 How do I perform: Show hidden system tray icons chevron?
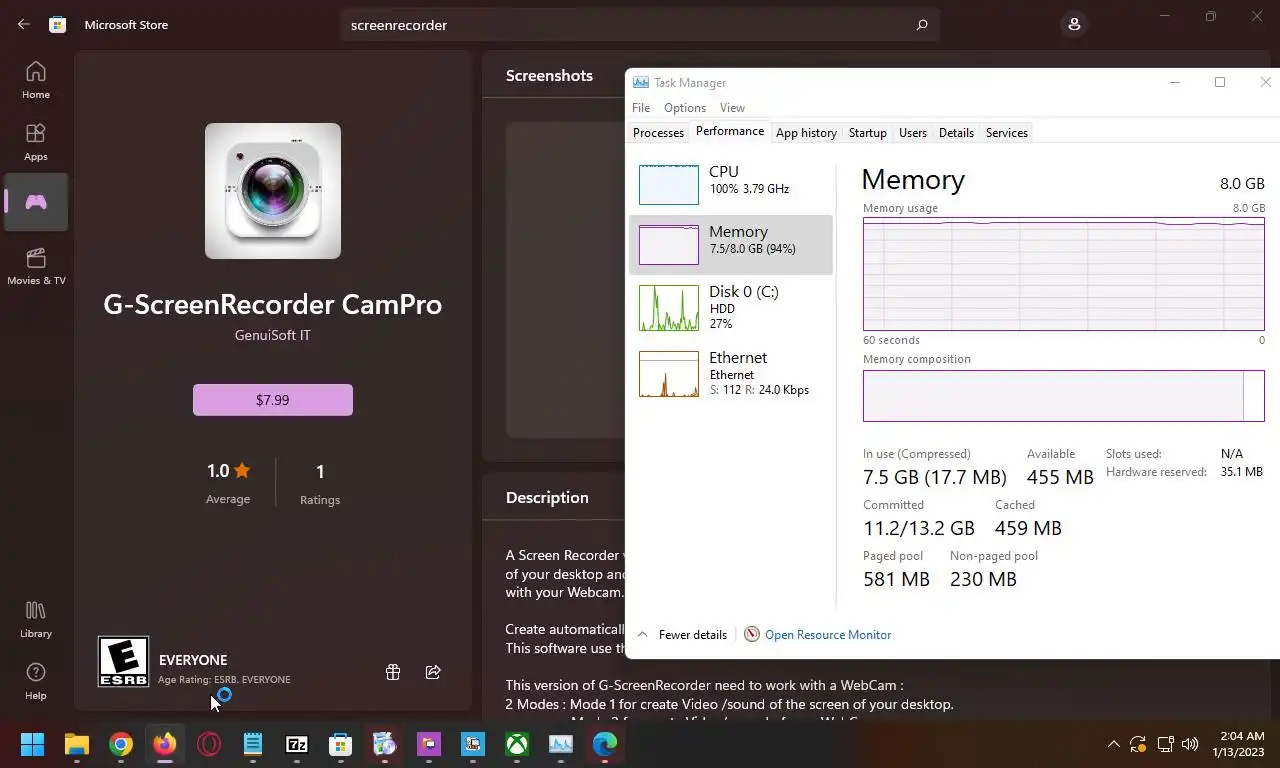(x=1113, y=744)
